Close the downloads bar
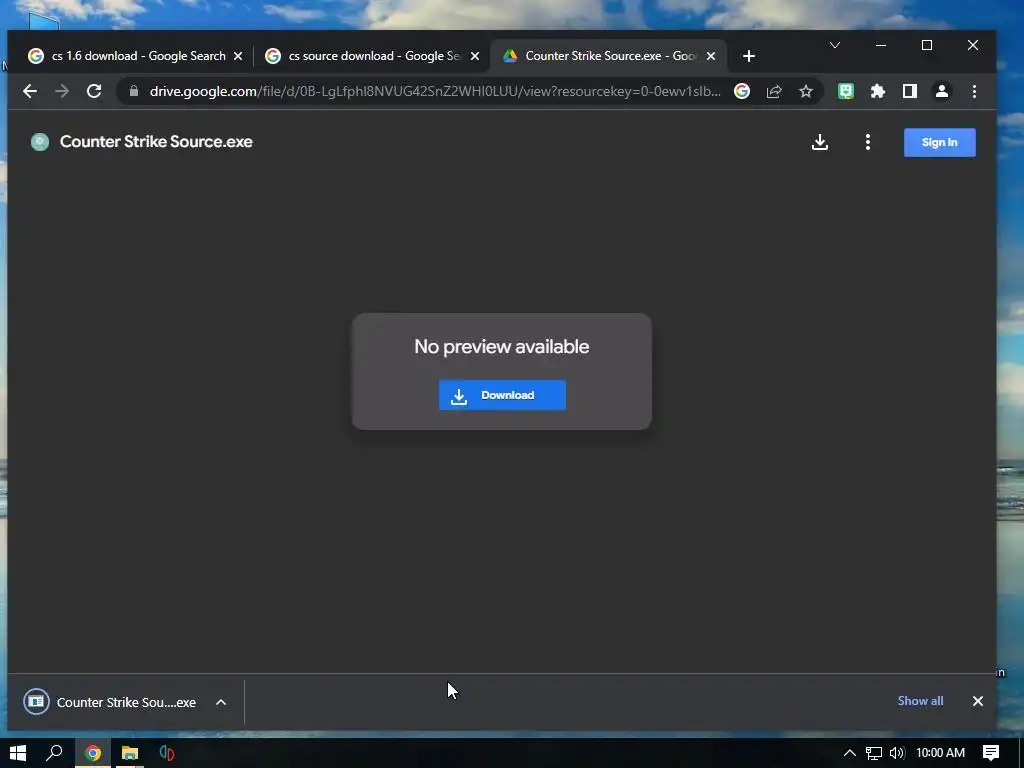The image size is (1024, 768). tap(978, 701)
